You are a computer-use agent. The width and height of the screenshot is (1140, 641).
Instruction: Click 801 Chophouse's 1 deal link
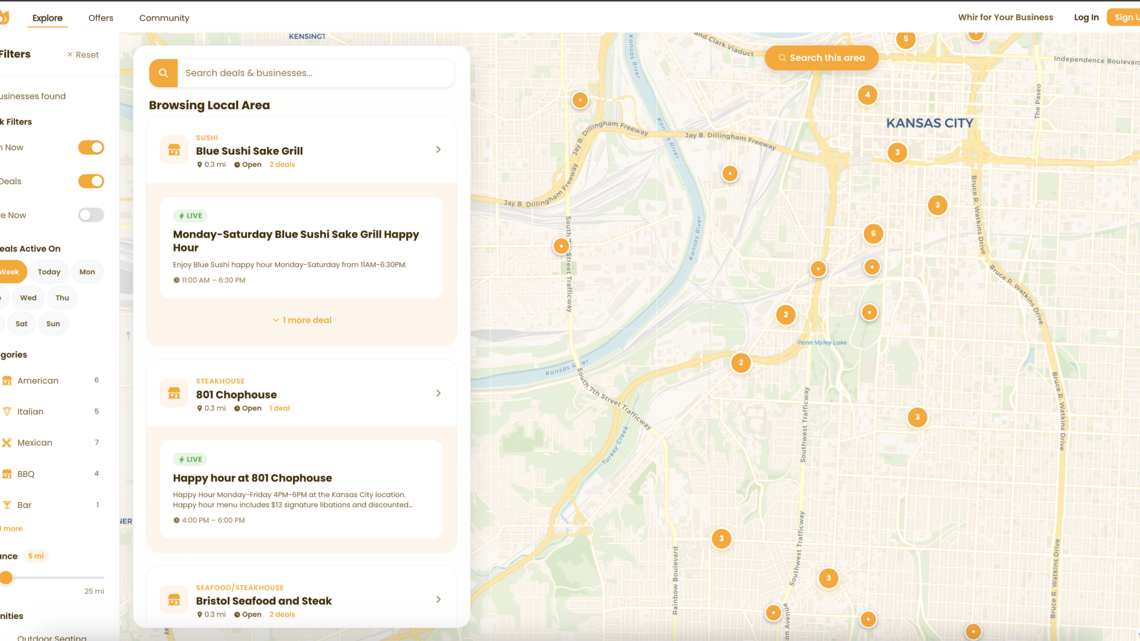[x=280, y=408]
